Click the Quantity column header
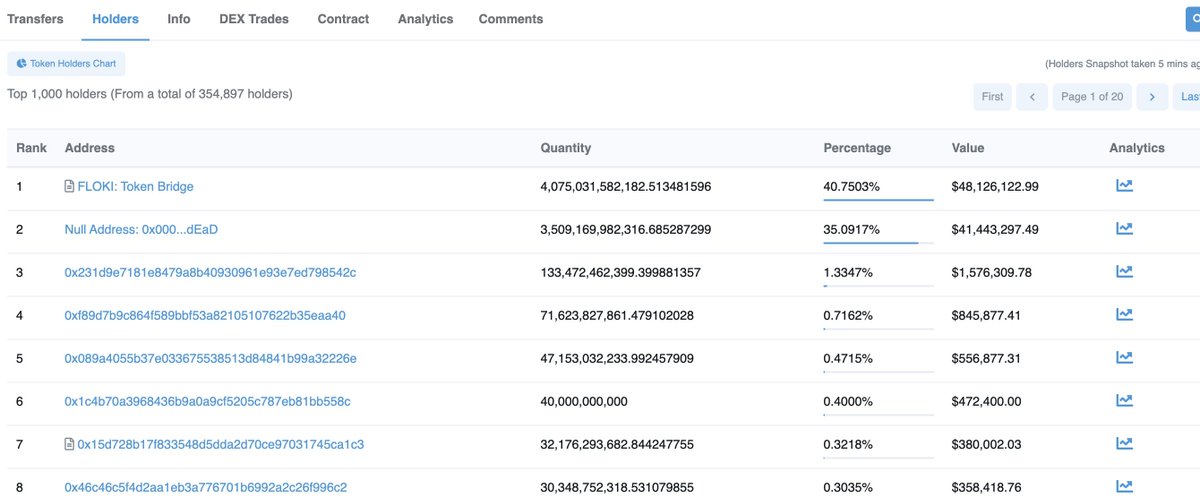The image size is (1200, 497). click(x=566, y=148)
